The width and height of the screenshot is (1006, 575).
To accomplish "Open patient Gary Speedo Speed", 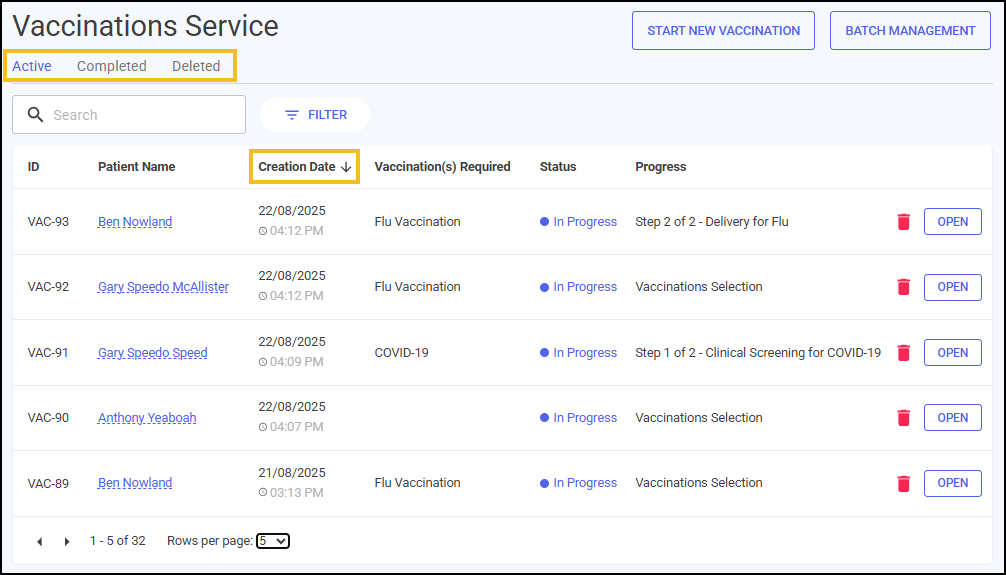I will [153, 352].
